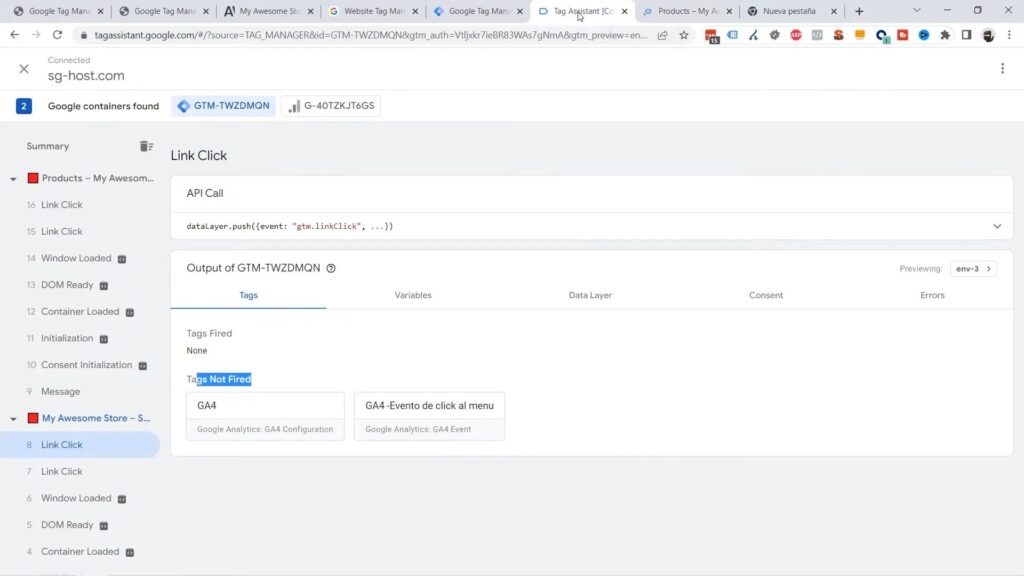Select event 8 Link Click
This screenshot has height=576, width=1024.
tap(80, 445)
